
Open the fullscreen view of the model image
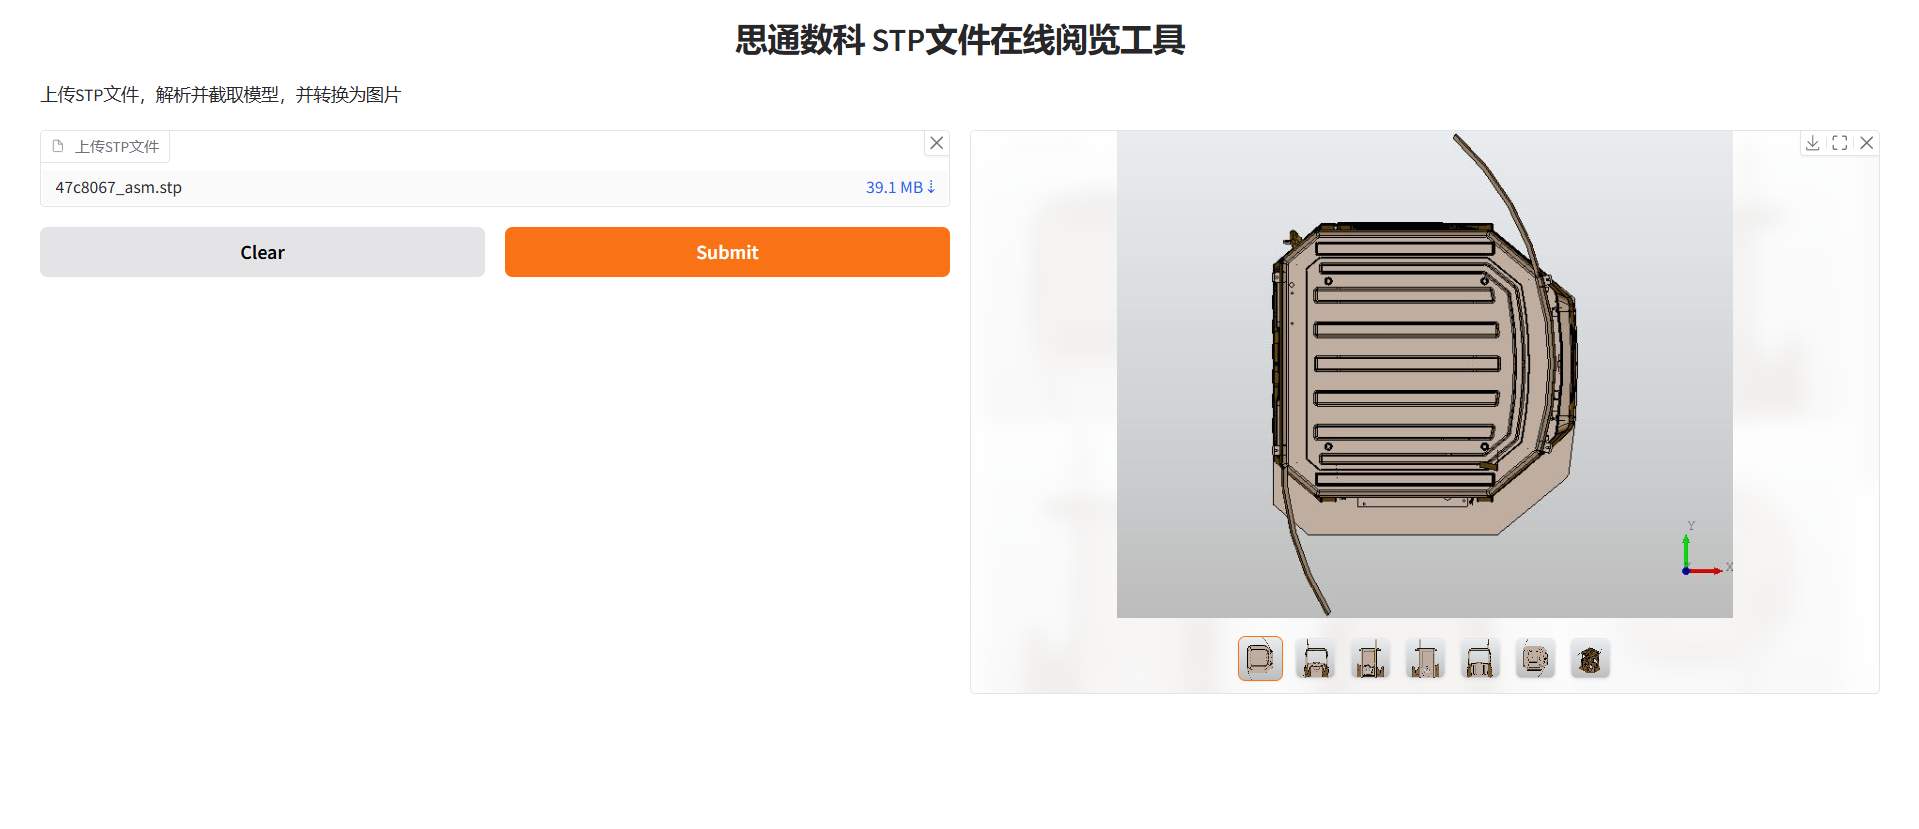click(1839, 143)
